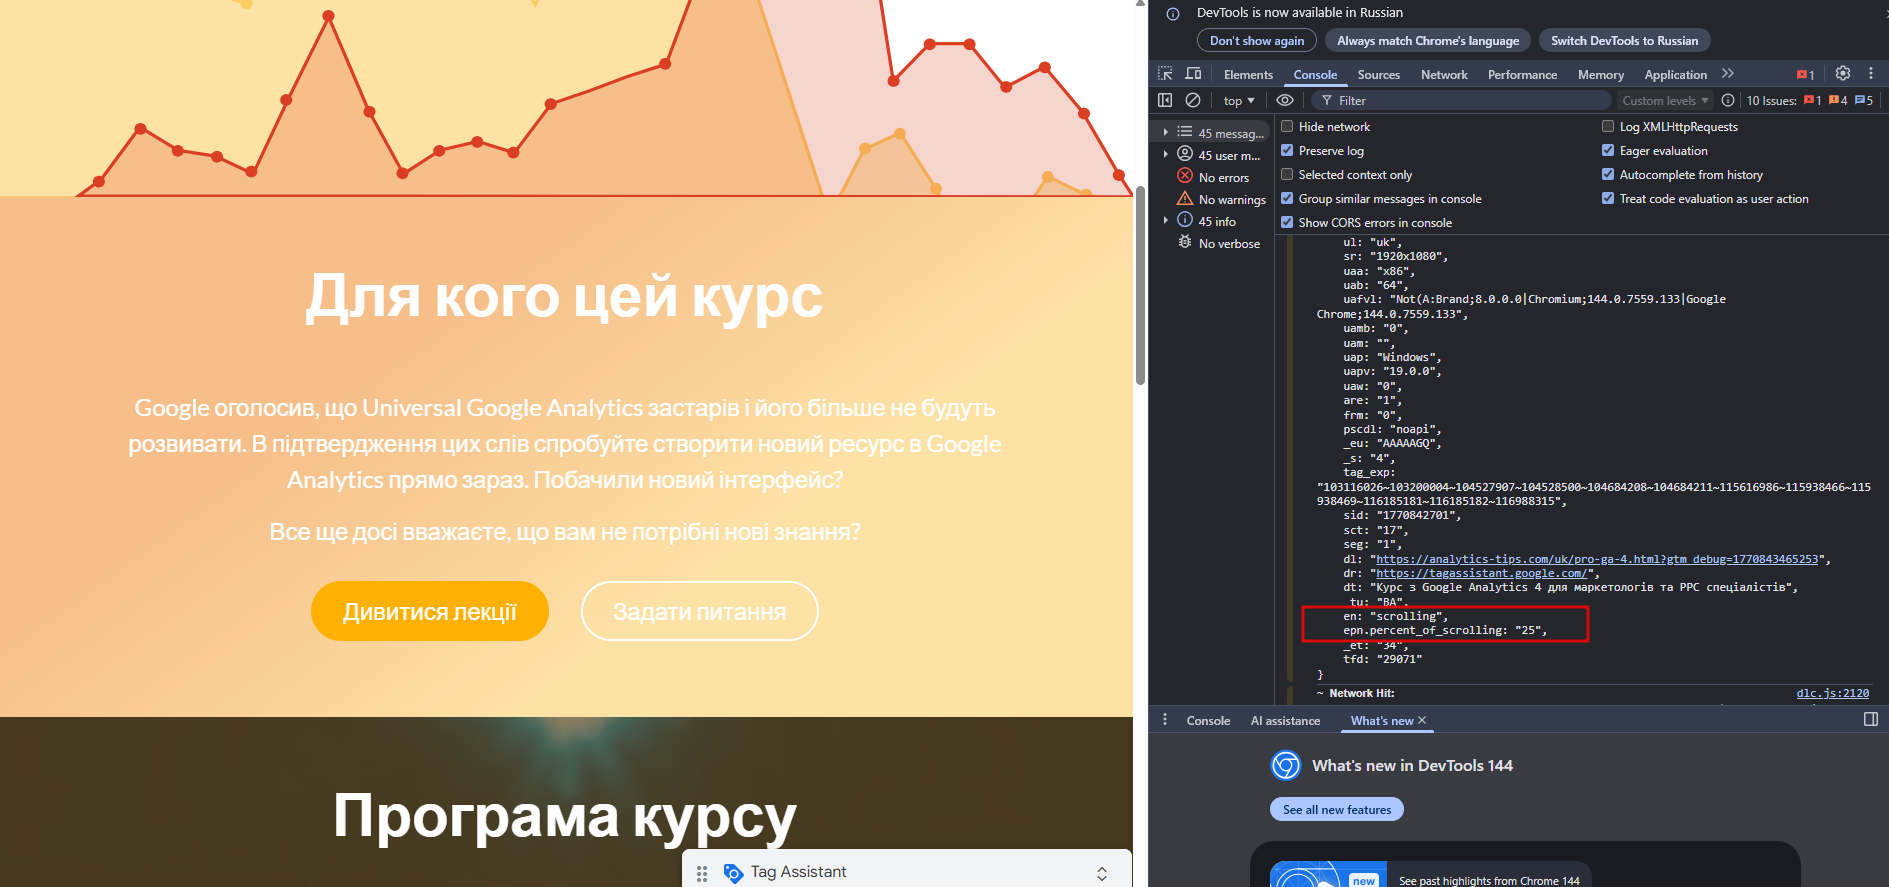
Task: Open the Chrome 144 highlights video thumbnail
Action: [x=1328, y=874]
